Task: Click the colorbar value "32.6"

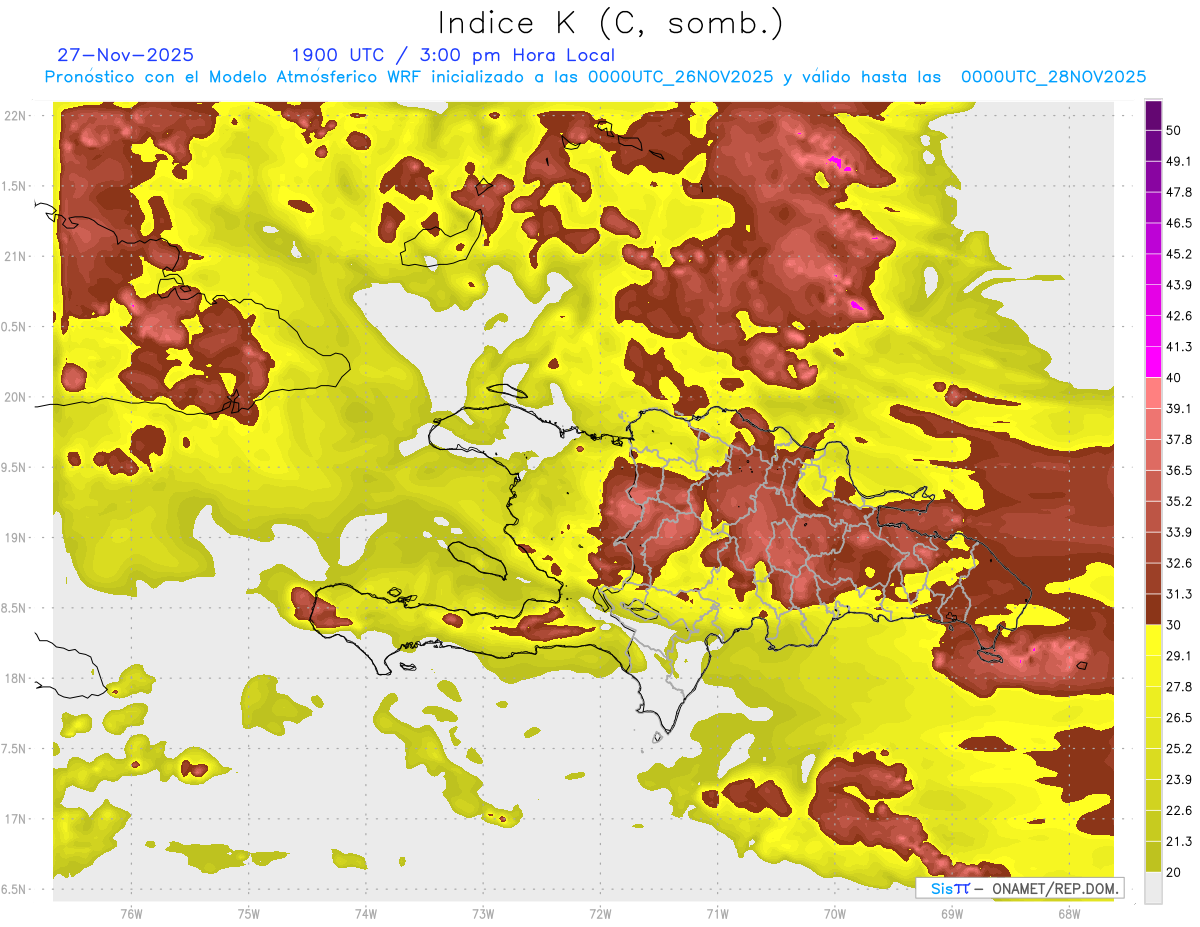Action: [1178, 564]
